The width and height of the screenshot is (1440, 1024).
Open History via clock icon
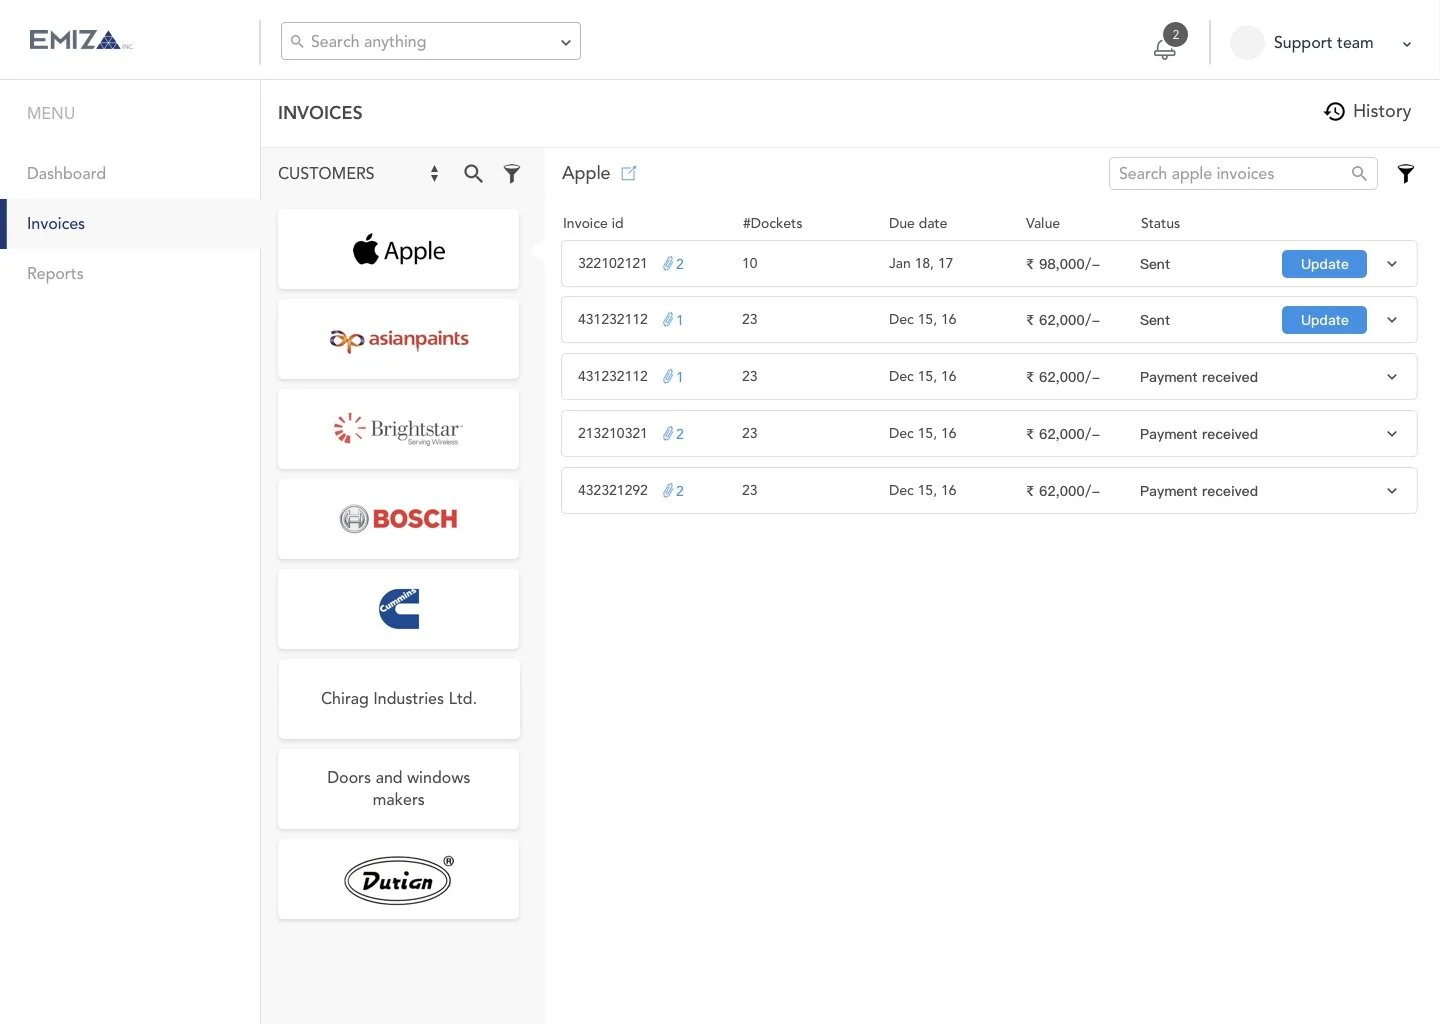tap(1334, 111)
